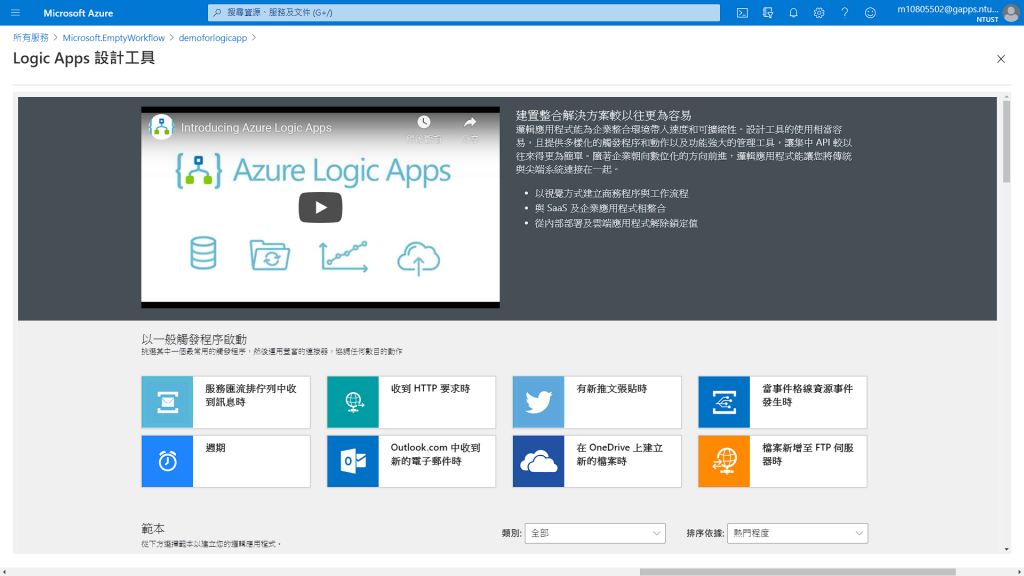
Task: Play the Introducing Azure Logic Apps video
Action: [x=320, y=207]
